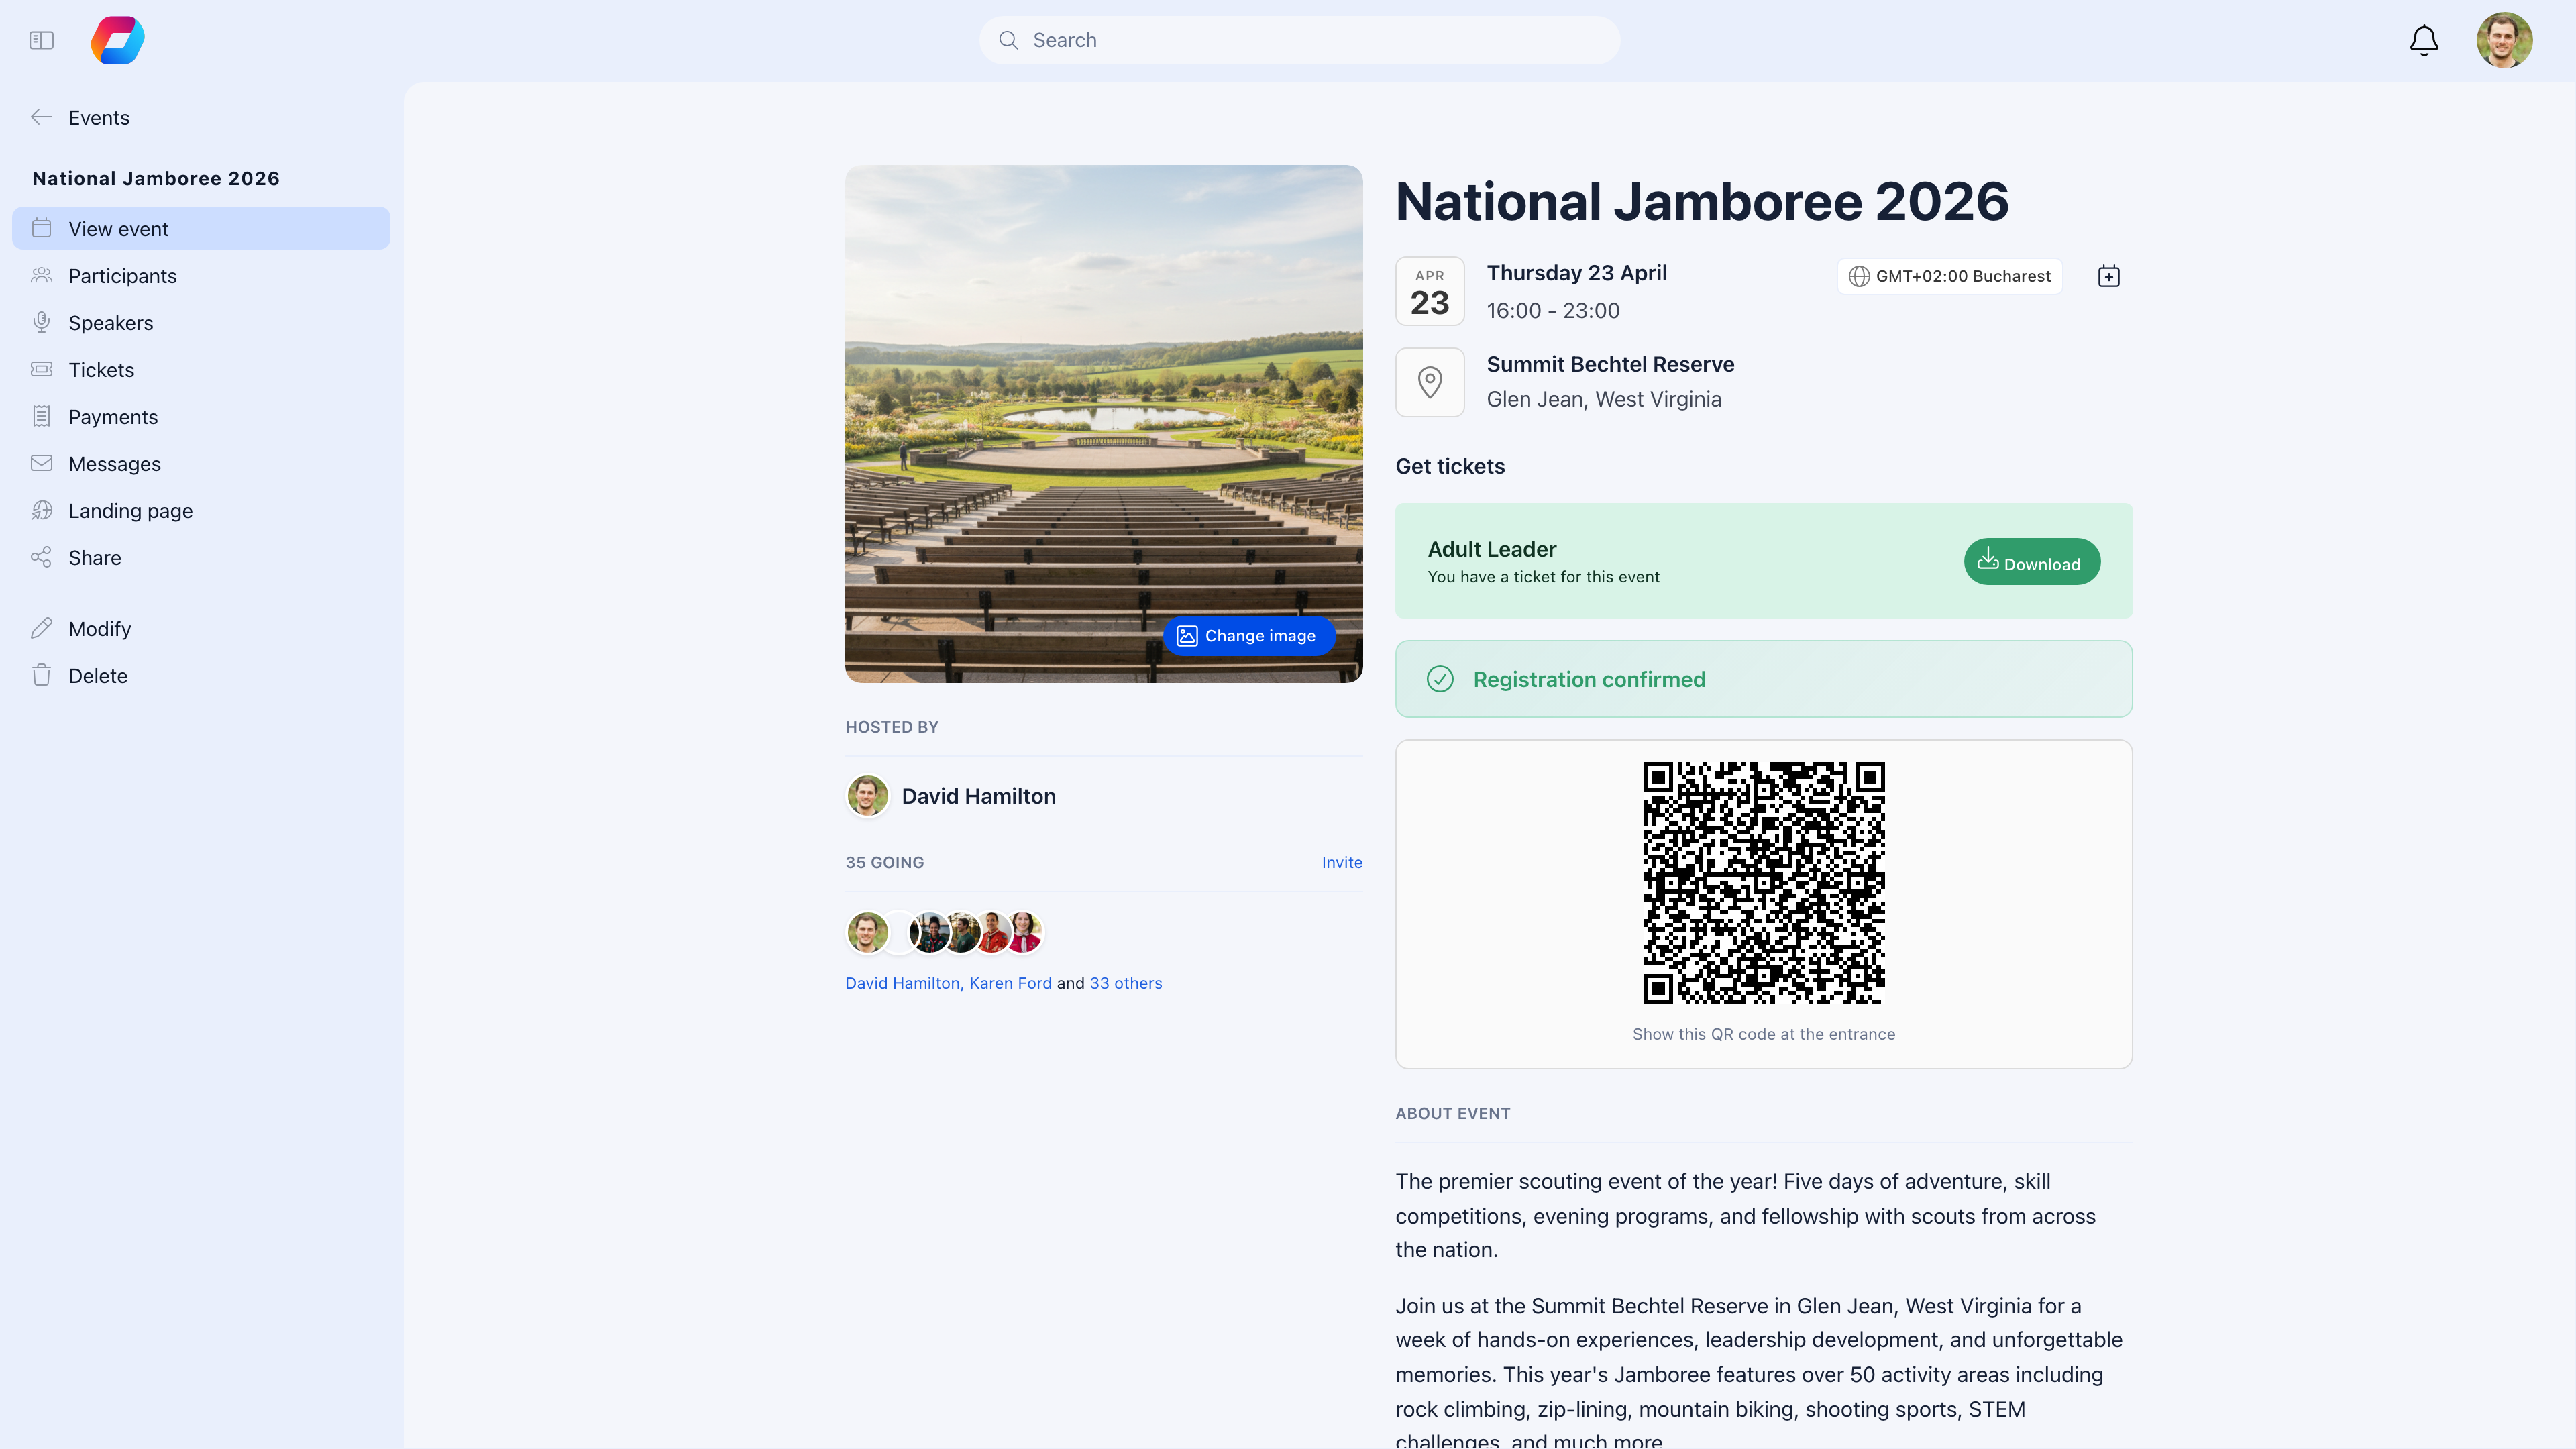Open the Participants section
2576x1449 pixels.
(123, 275)
